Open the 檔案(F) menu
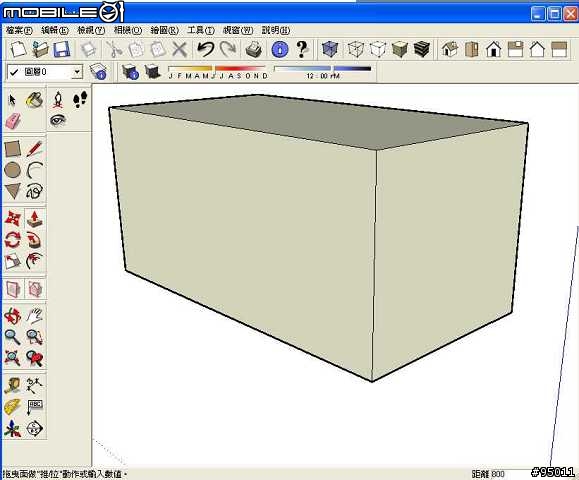Image resolution: width=579 pixels, height=480 pixels. click(19, 30)
